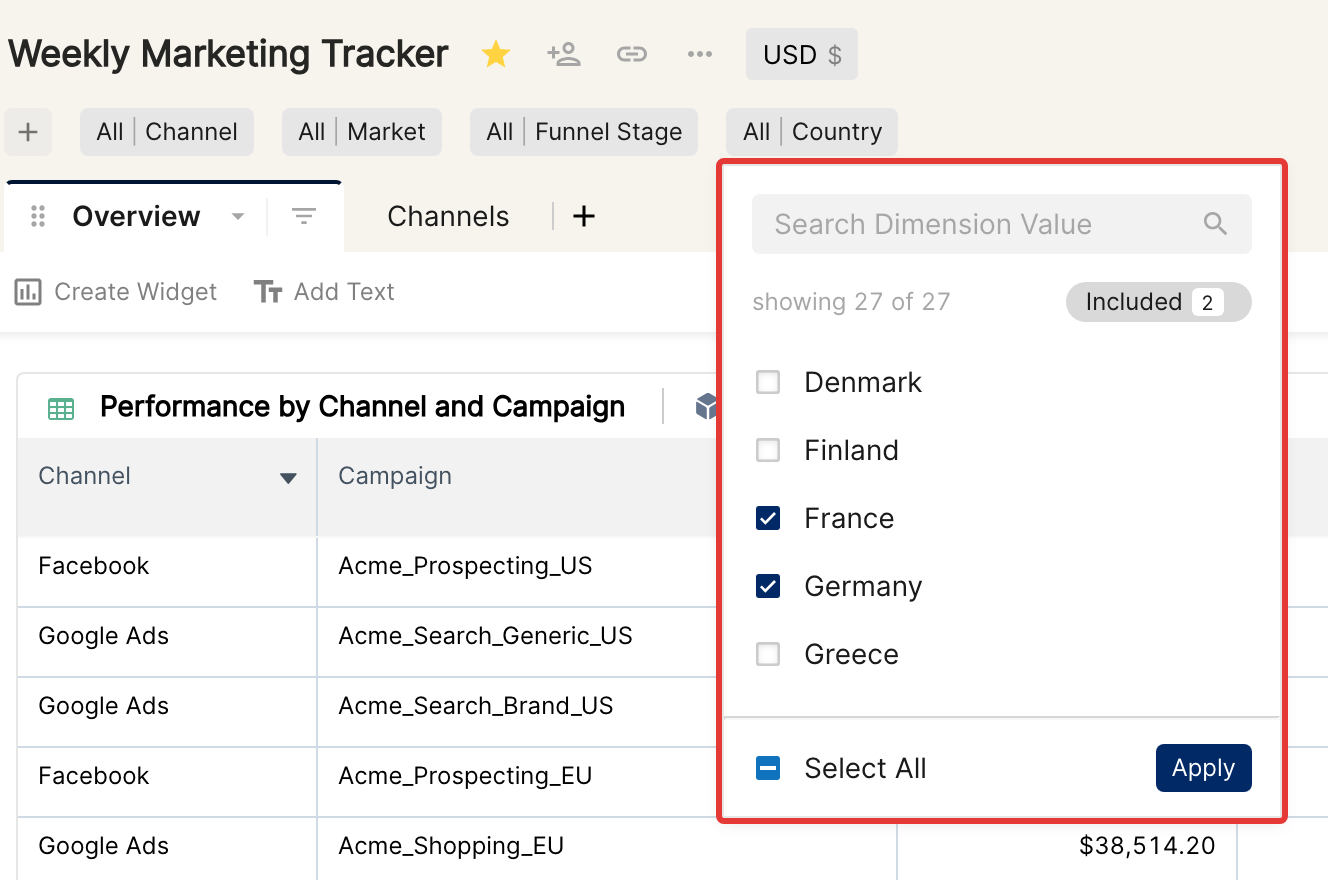Open the All Market filter dropdown
Viewport: 1328px width, 880px height.
(362, 132)
